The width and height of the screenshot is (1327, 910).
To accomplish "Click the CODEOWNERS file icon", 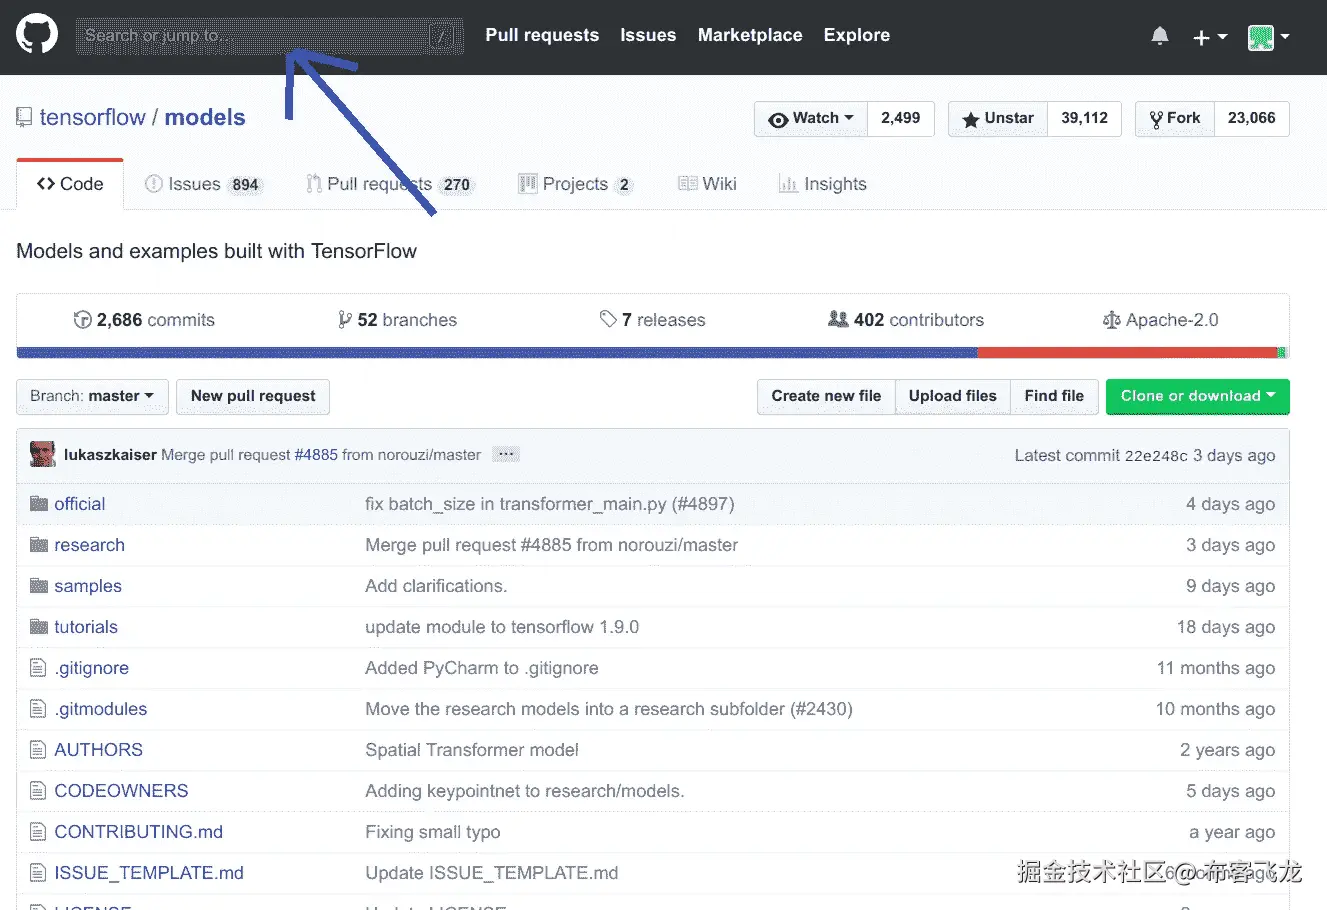I will (x=38, y=790).
